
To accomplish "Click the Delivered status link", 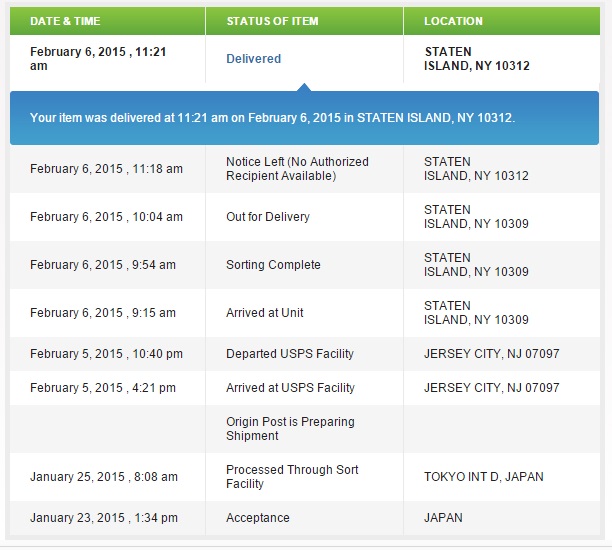I will (253, 59).
